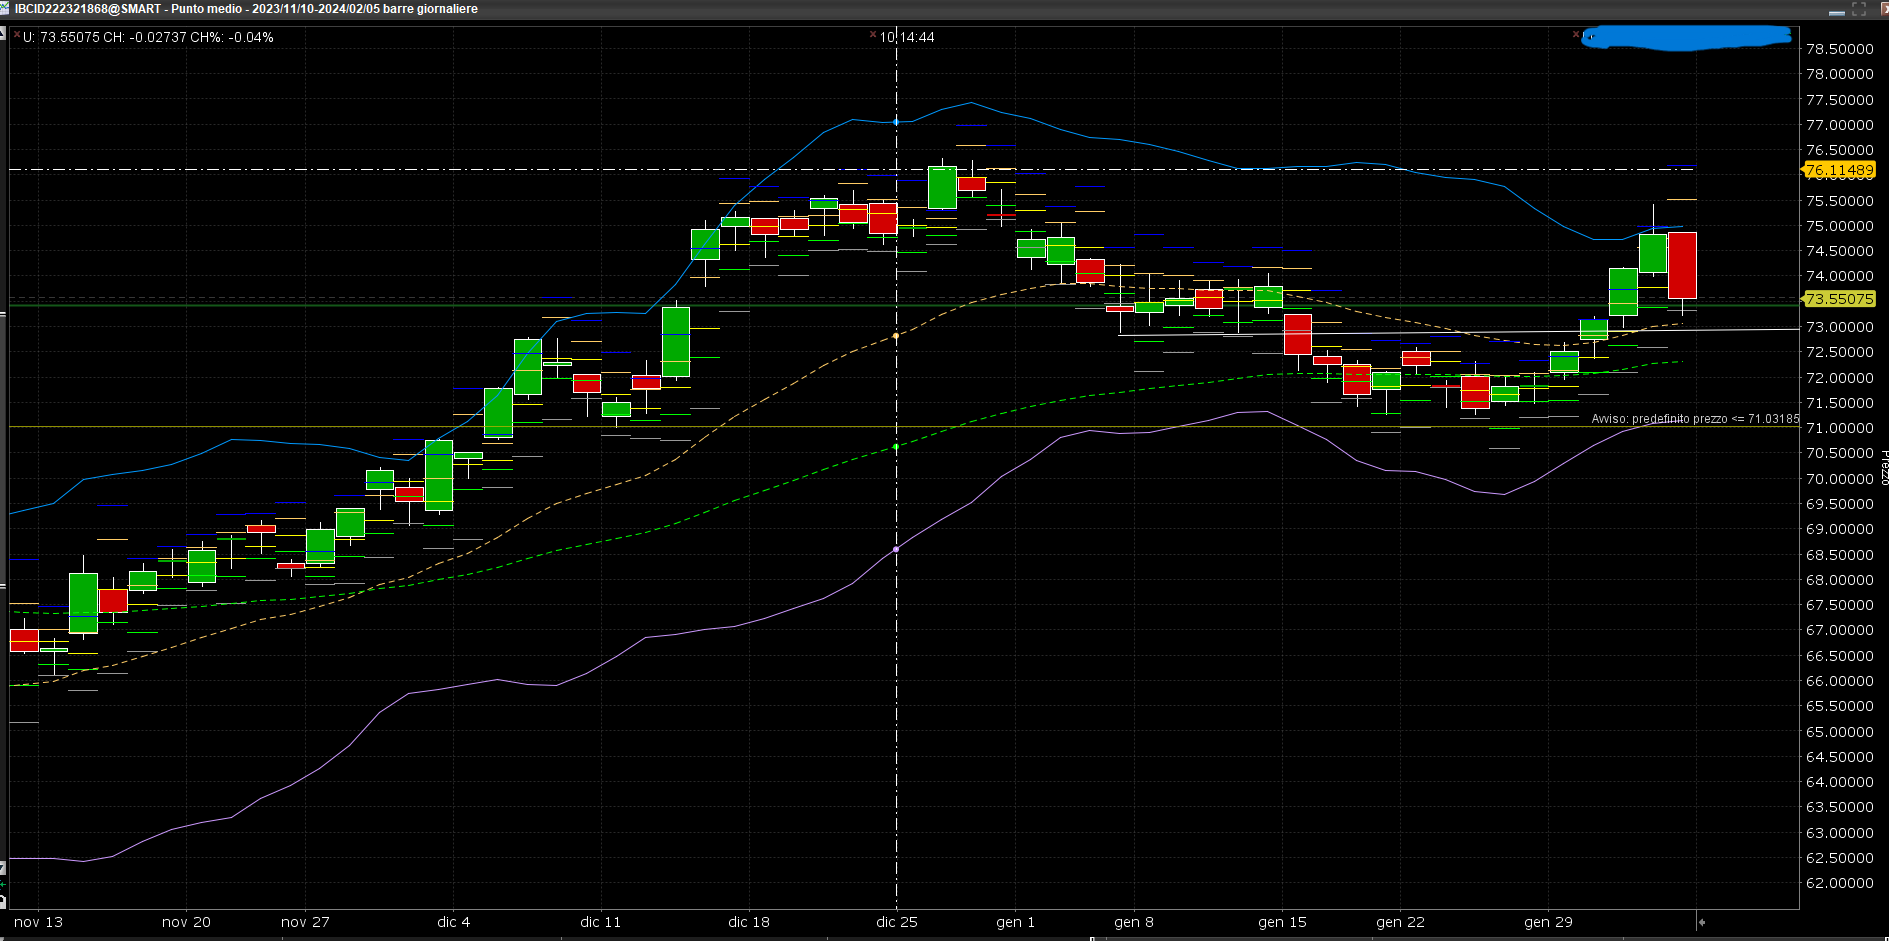
Task: Minimize the chart window
Action: [1836, 11]
